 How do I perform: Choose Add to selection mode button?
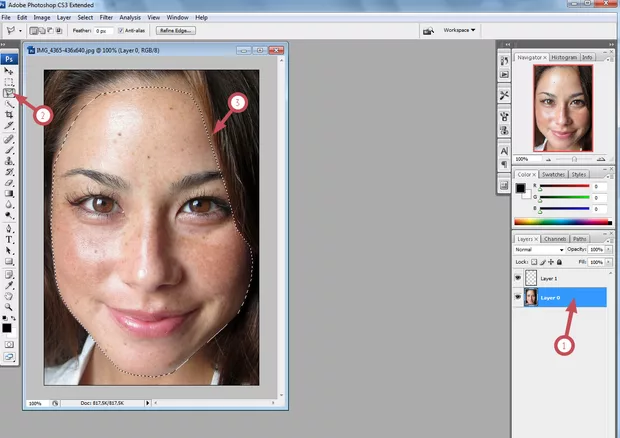[42, 30]
